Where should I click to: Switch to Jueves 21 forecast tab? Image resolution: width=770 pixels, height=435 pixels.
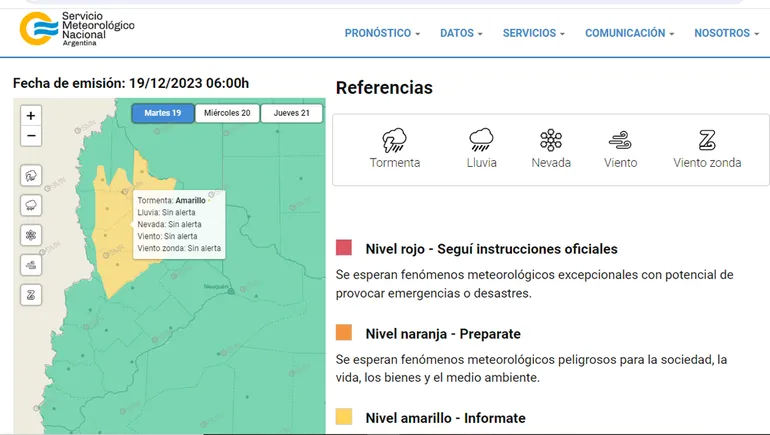pos(291,113)
